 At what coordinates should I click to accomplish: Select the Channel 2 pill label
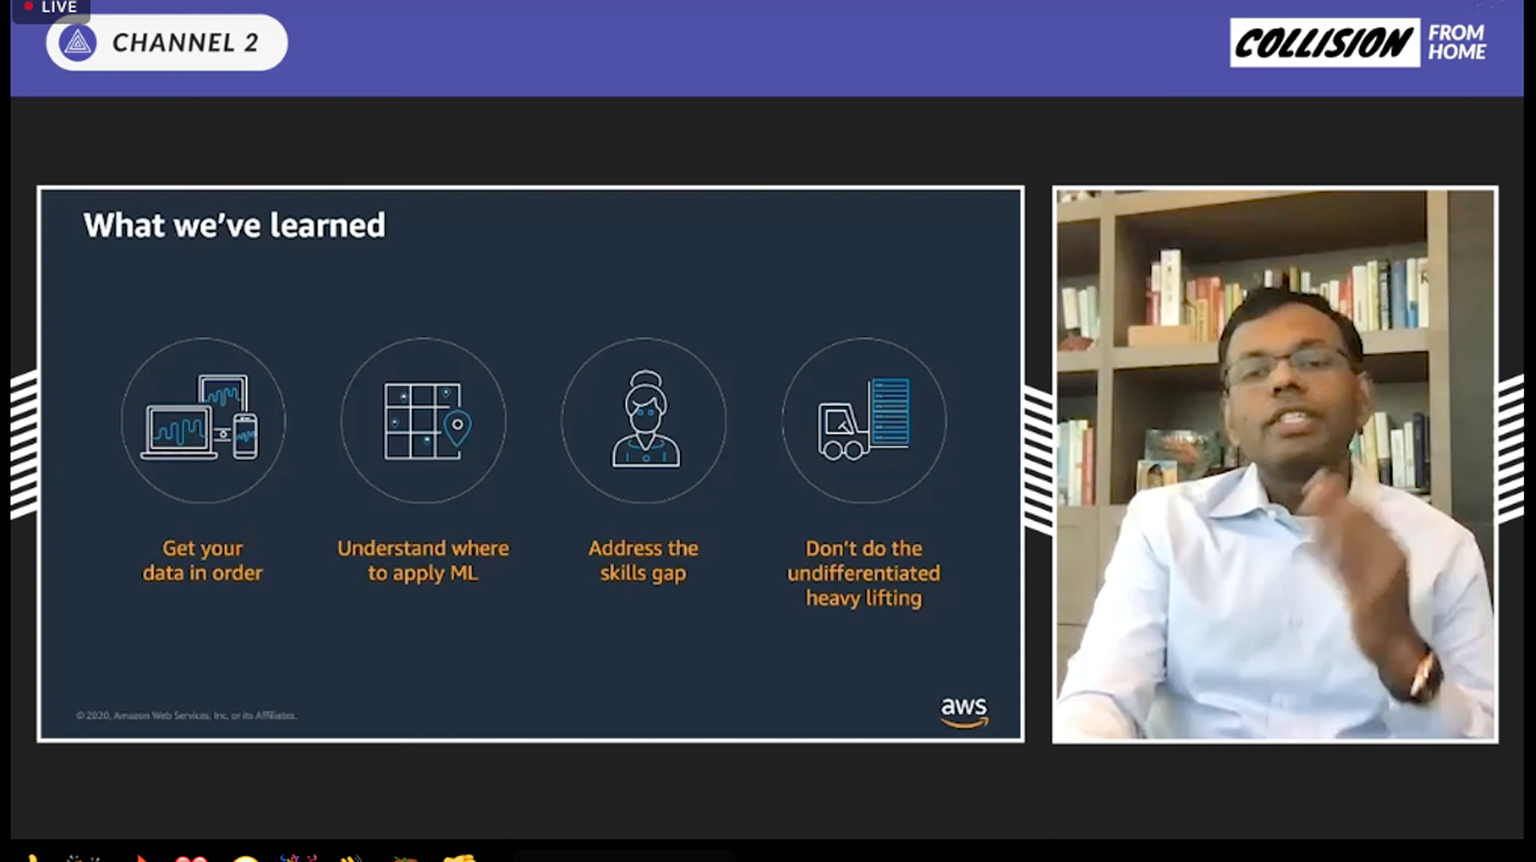coord(185,43)
